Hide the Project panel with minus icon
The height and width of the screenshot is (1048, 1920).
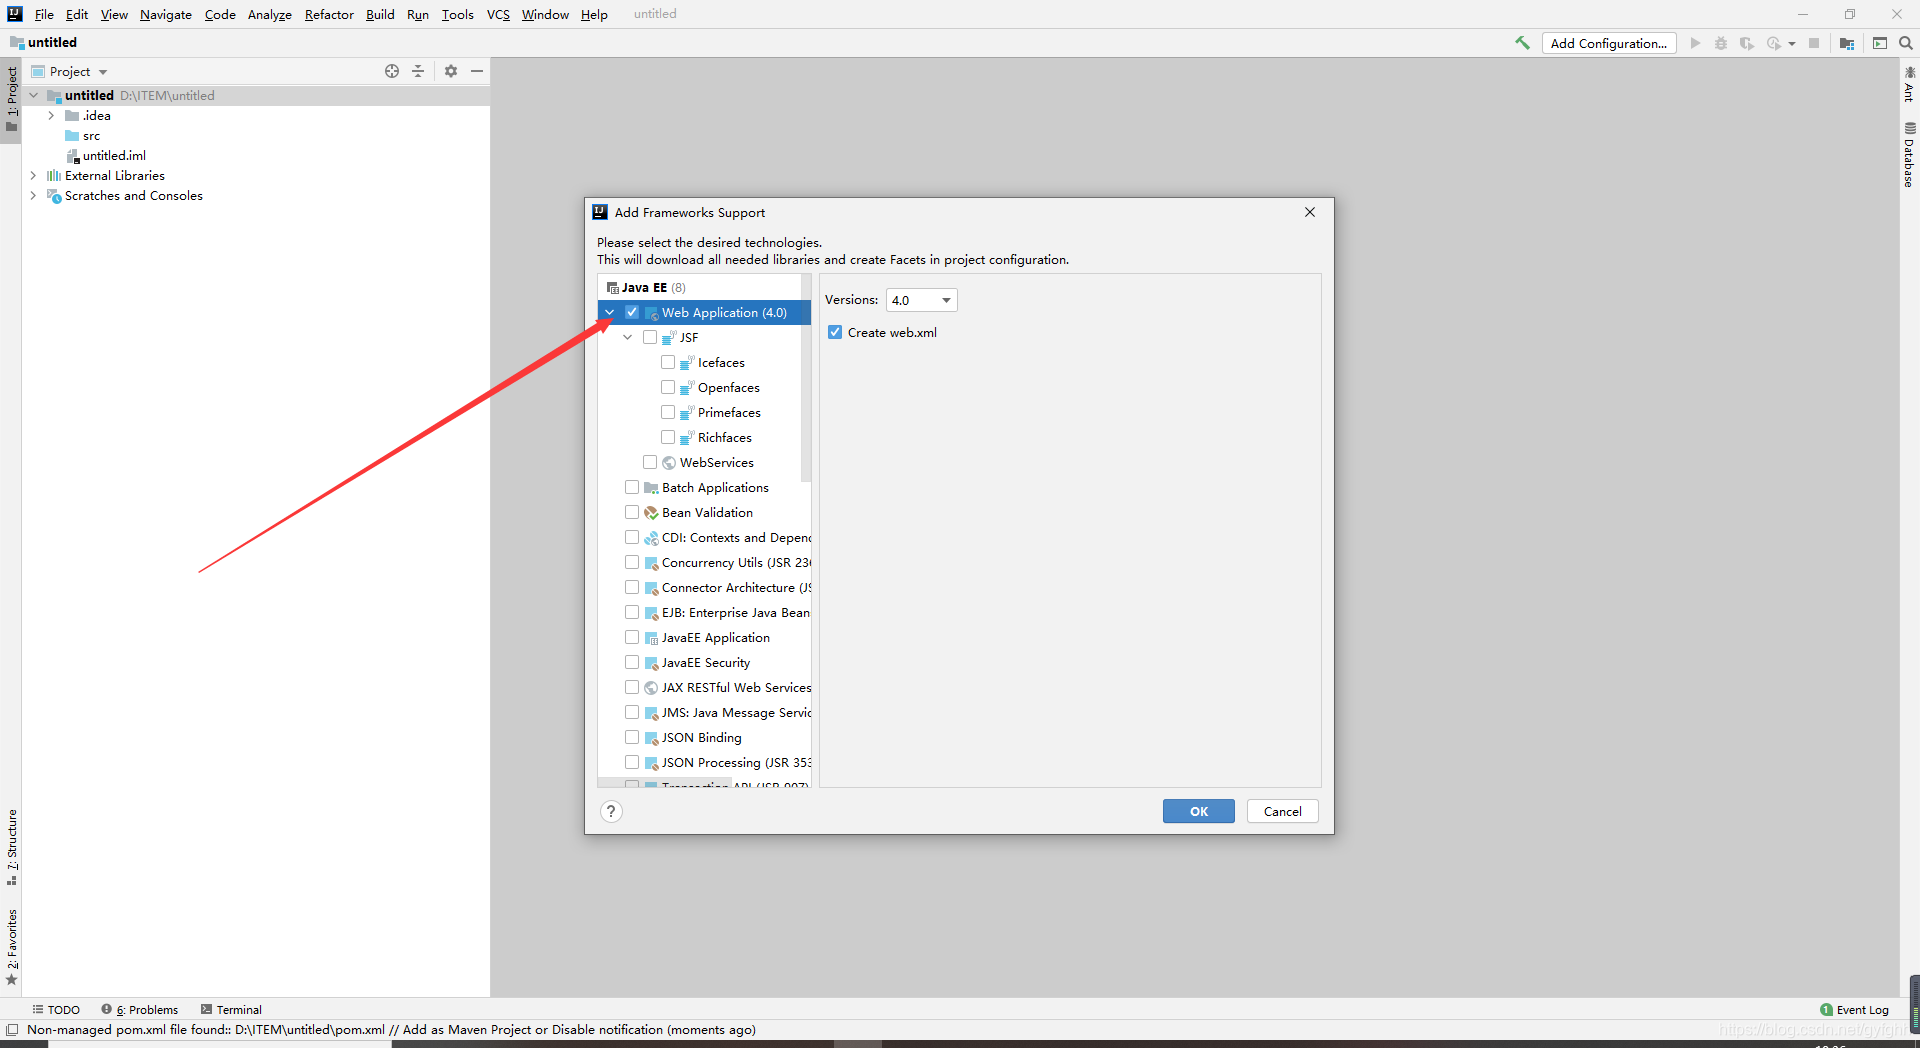coord(477,71)
